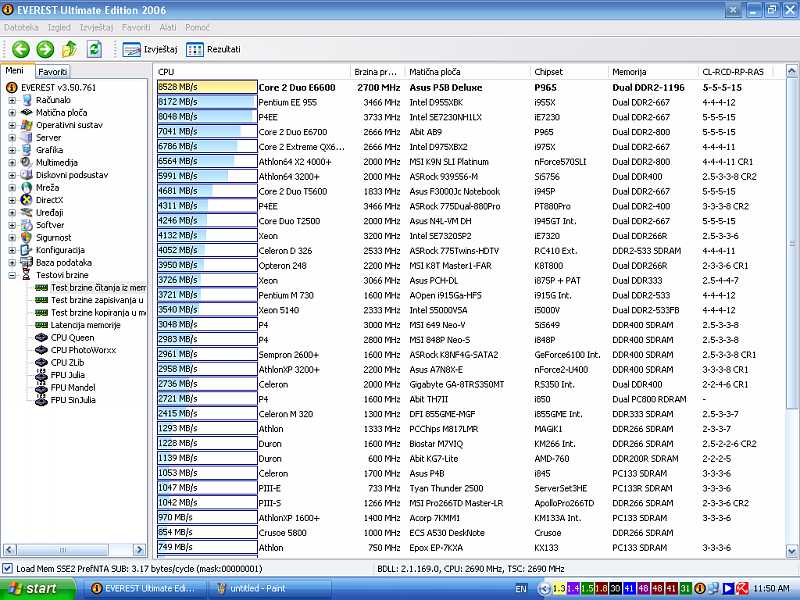Image resolution: width=800 pixels, height=600 pixels.
Task: Expand the Matična ploča tree node
Action: pos(12,112)
